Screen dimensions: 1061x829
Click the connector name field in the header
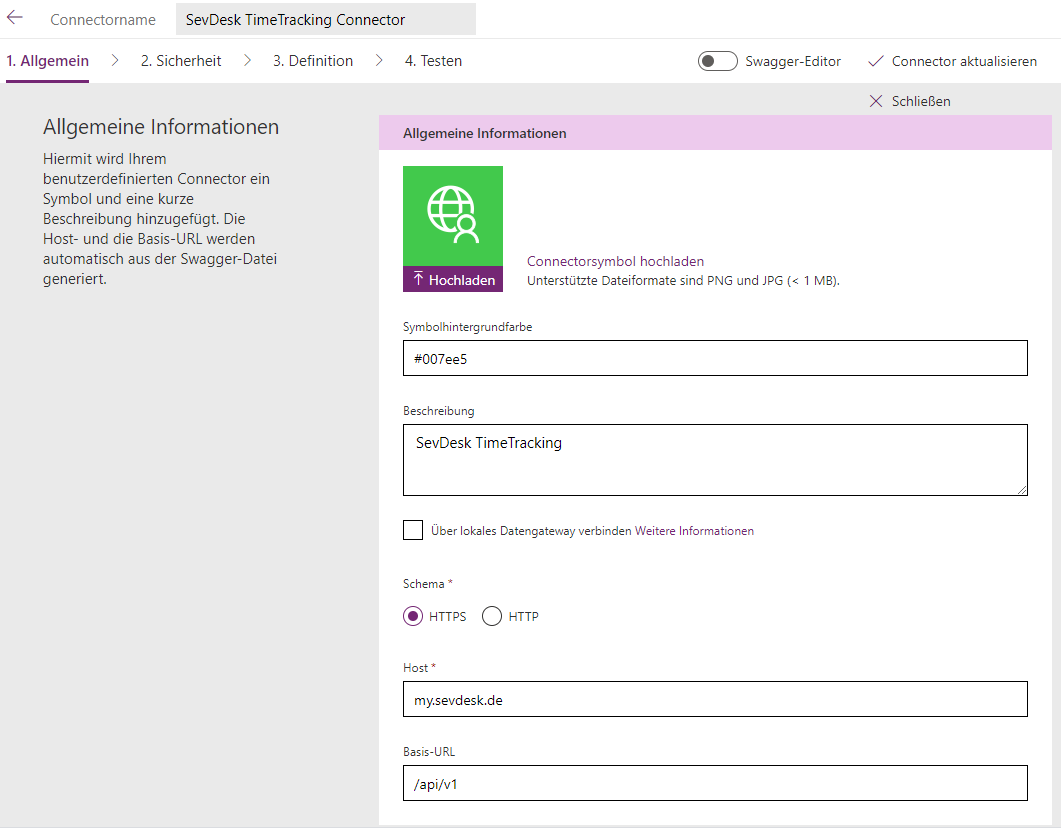pyautogui.click(x=325, y=18)
